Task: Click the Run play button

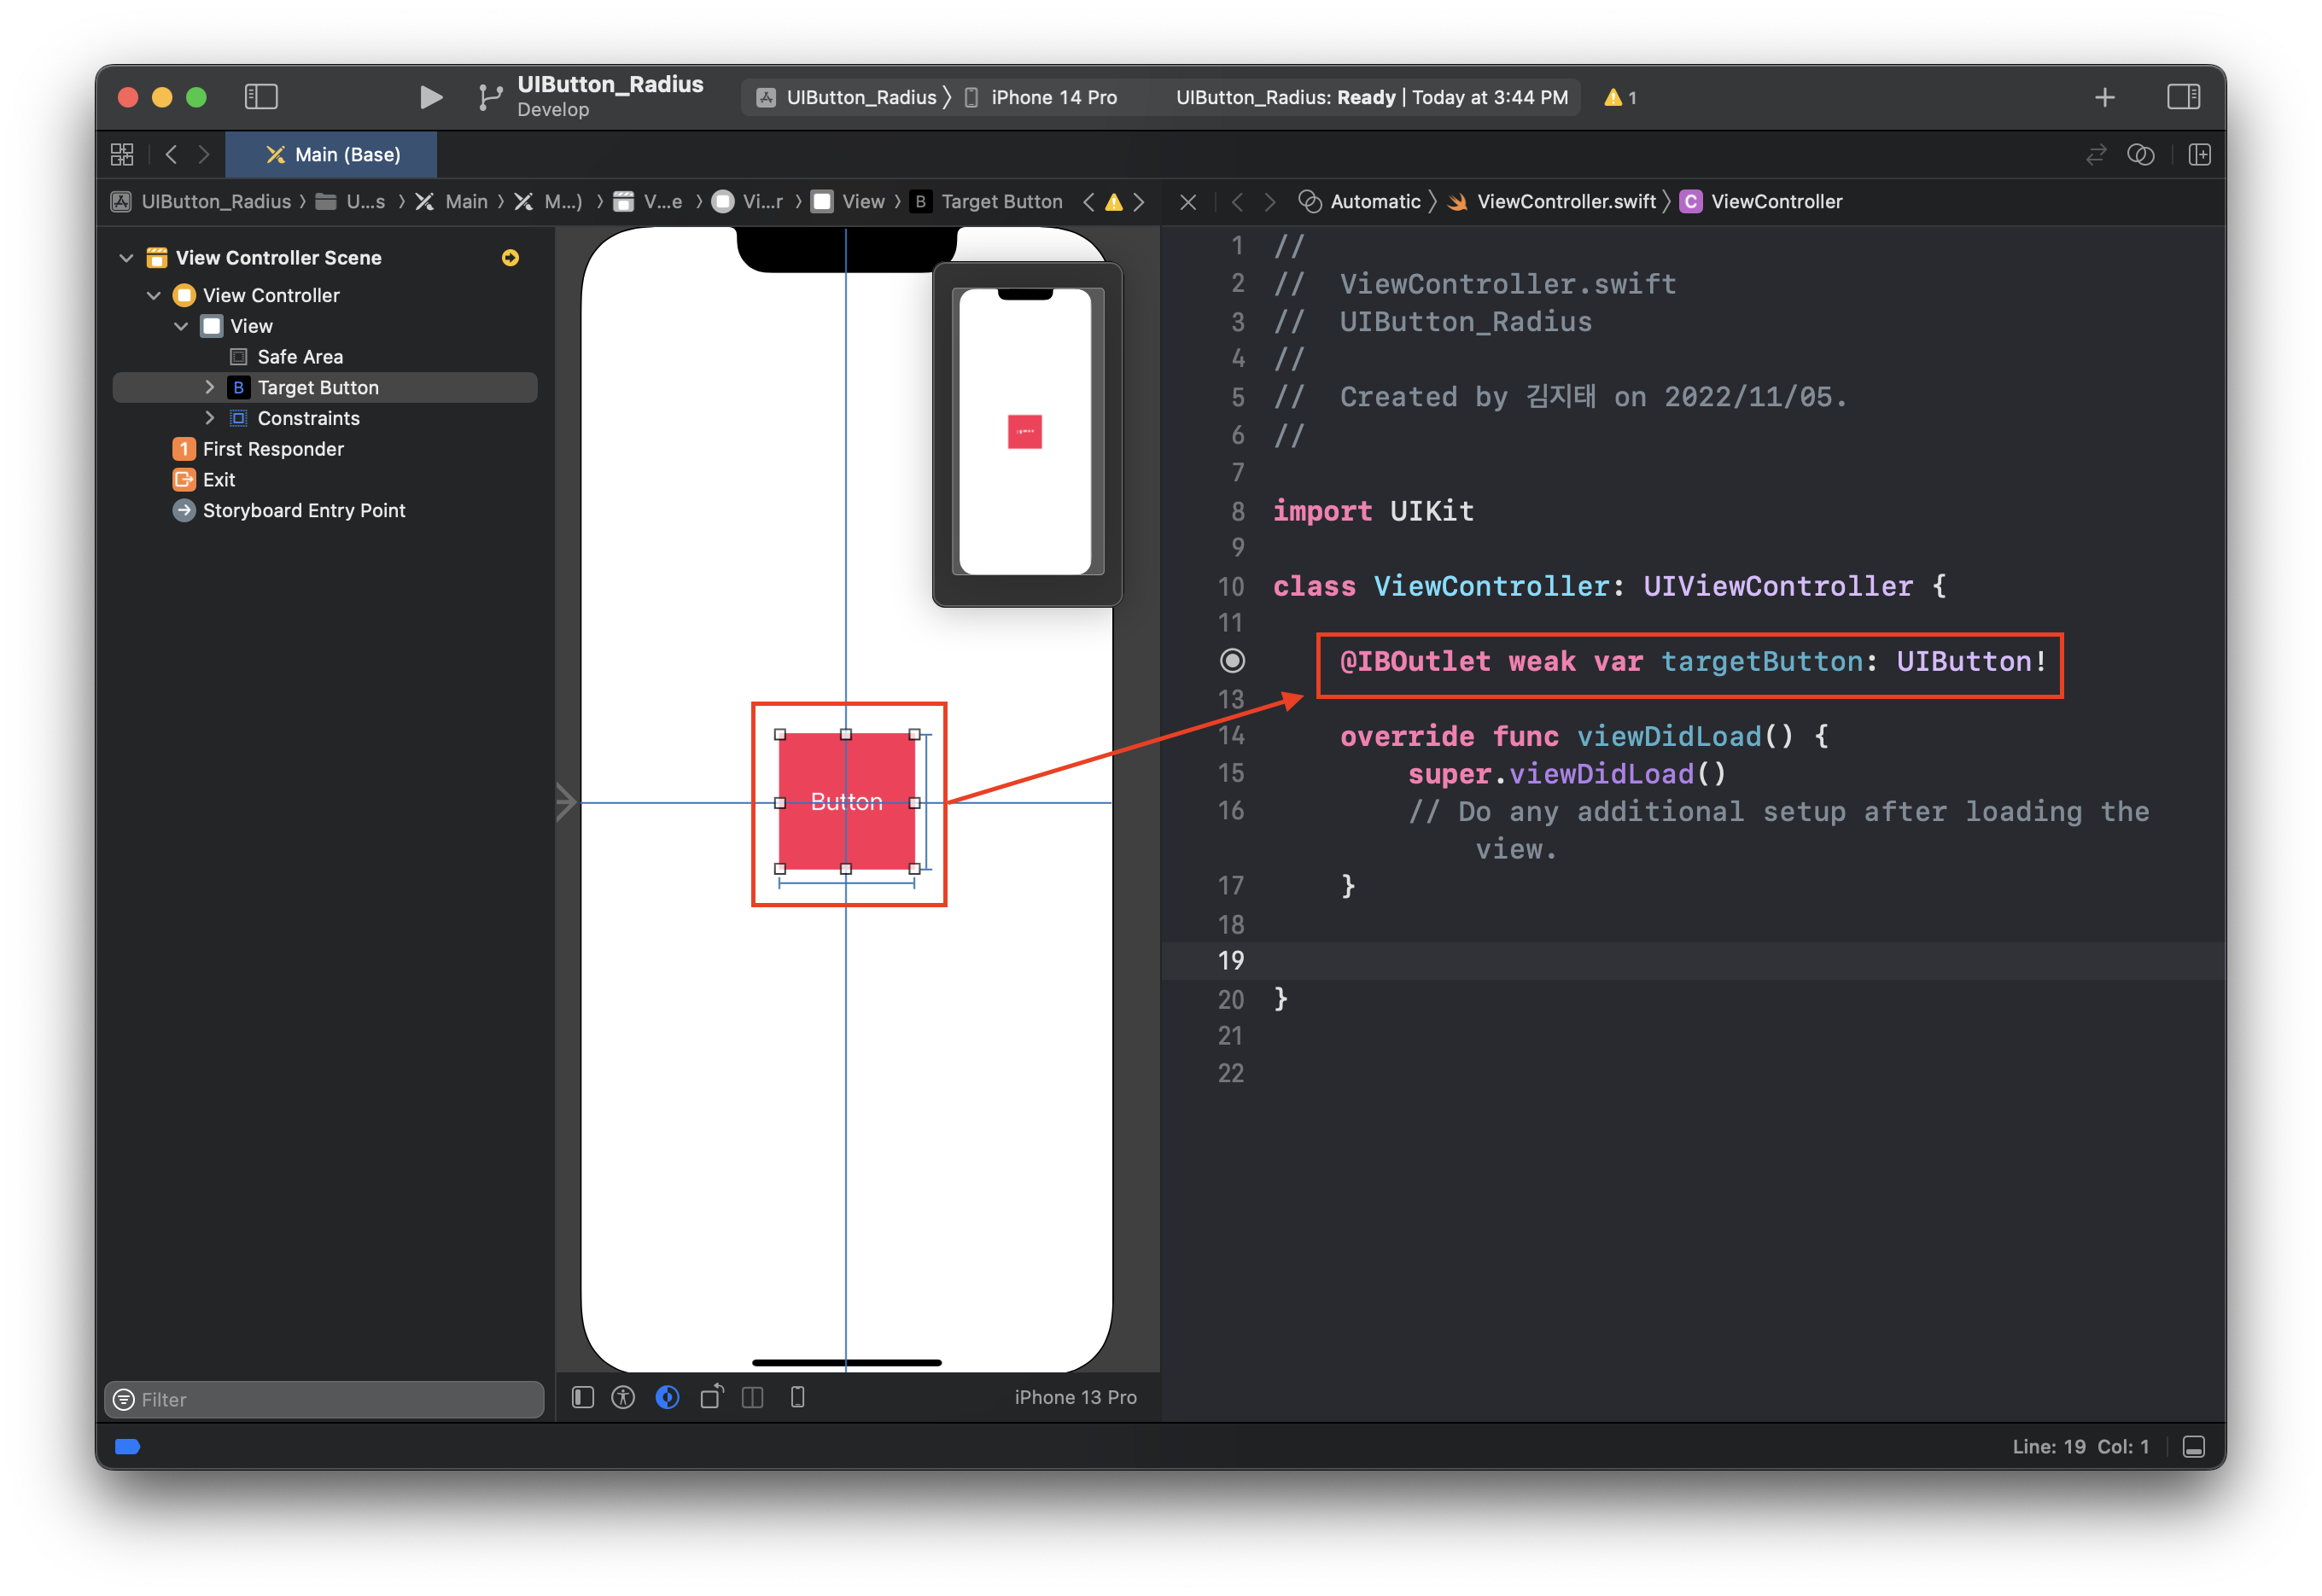Action: pos(430,97)
